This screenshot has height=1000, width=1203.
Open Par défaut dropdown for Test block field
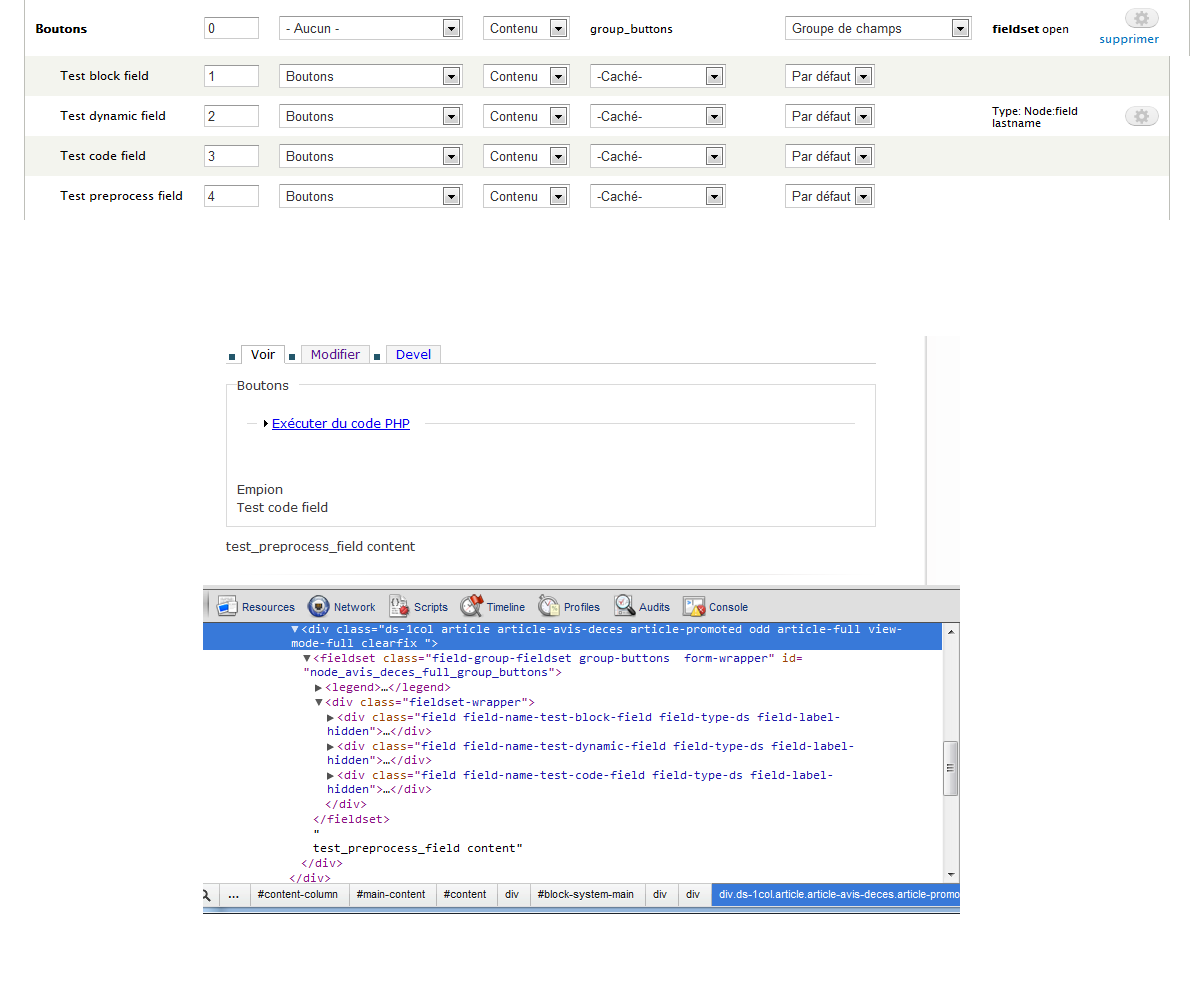click(830, 76)
